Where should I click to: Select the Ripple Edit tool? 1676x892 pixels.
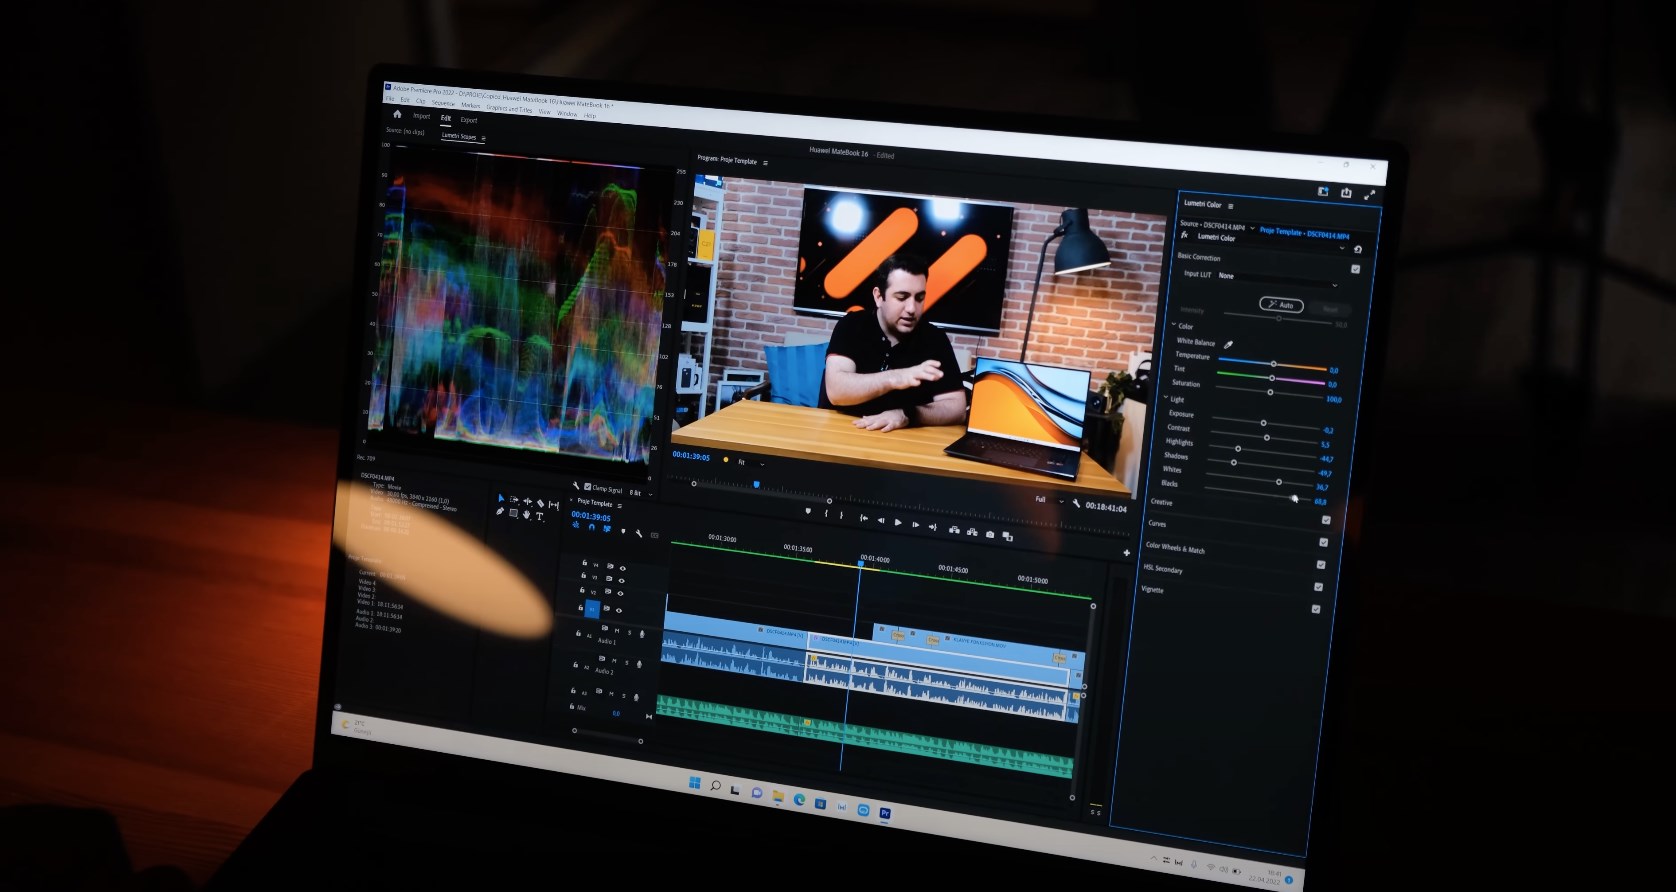pyautogui.click(x=528, y=501)
